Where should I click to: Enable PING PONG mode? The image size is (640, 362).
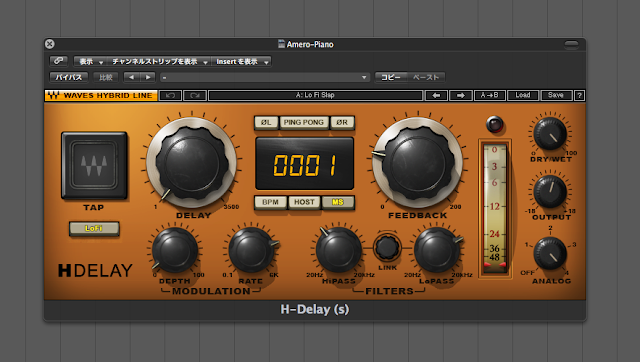pyautogui.click(x=304, y=122)
